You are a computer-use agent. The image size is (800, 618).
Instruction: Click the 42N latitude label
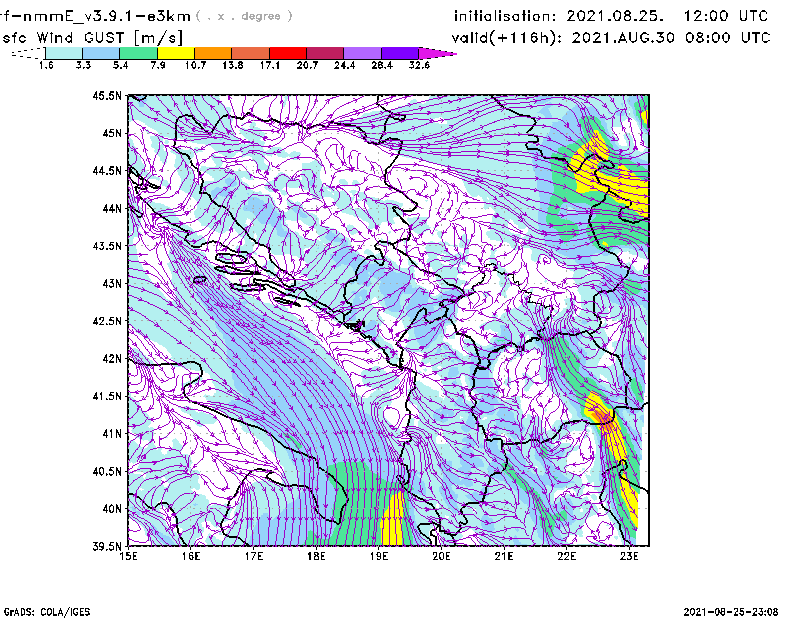[x=112, y=358]
